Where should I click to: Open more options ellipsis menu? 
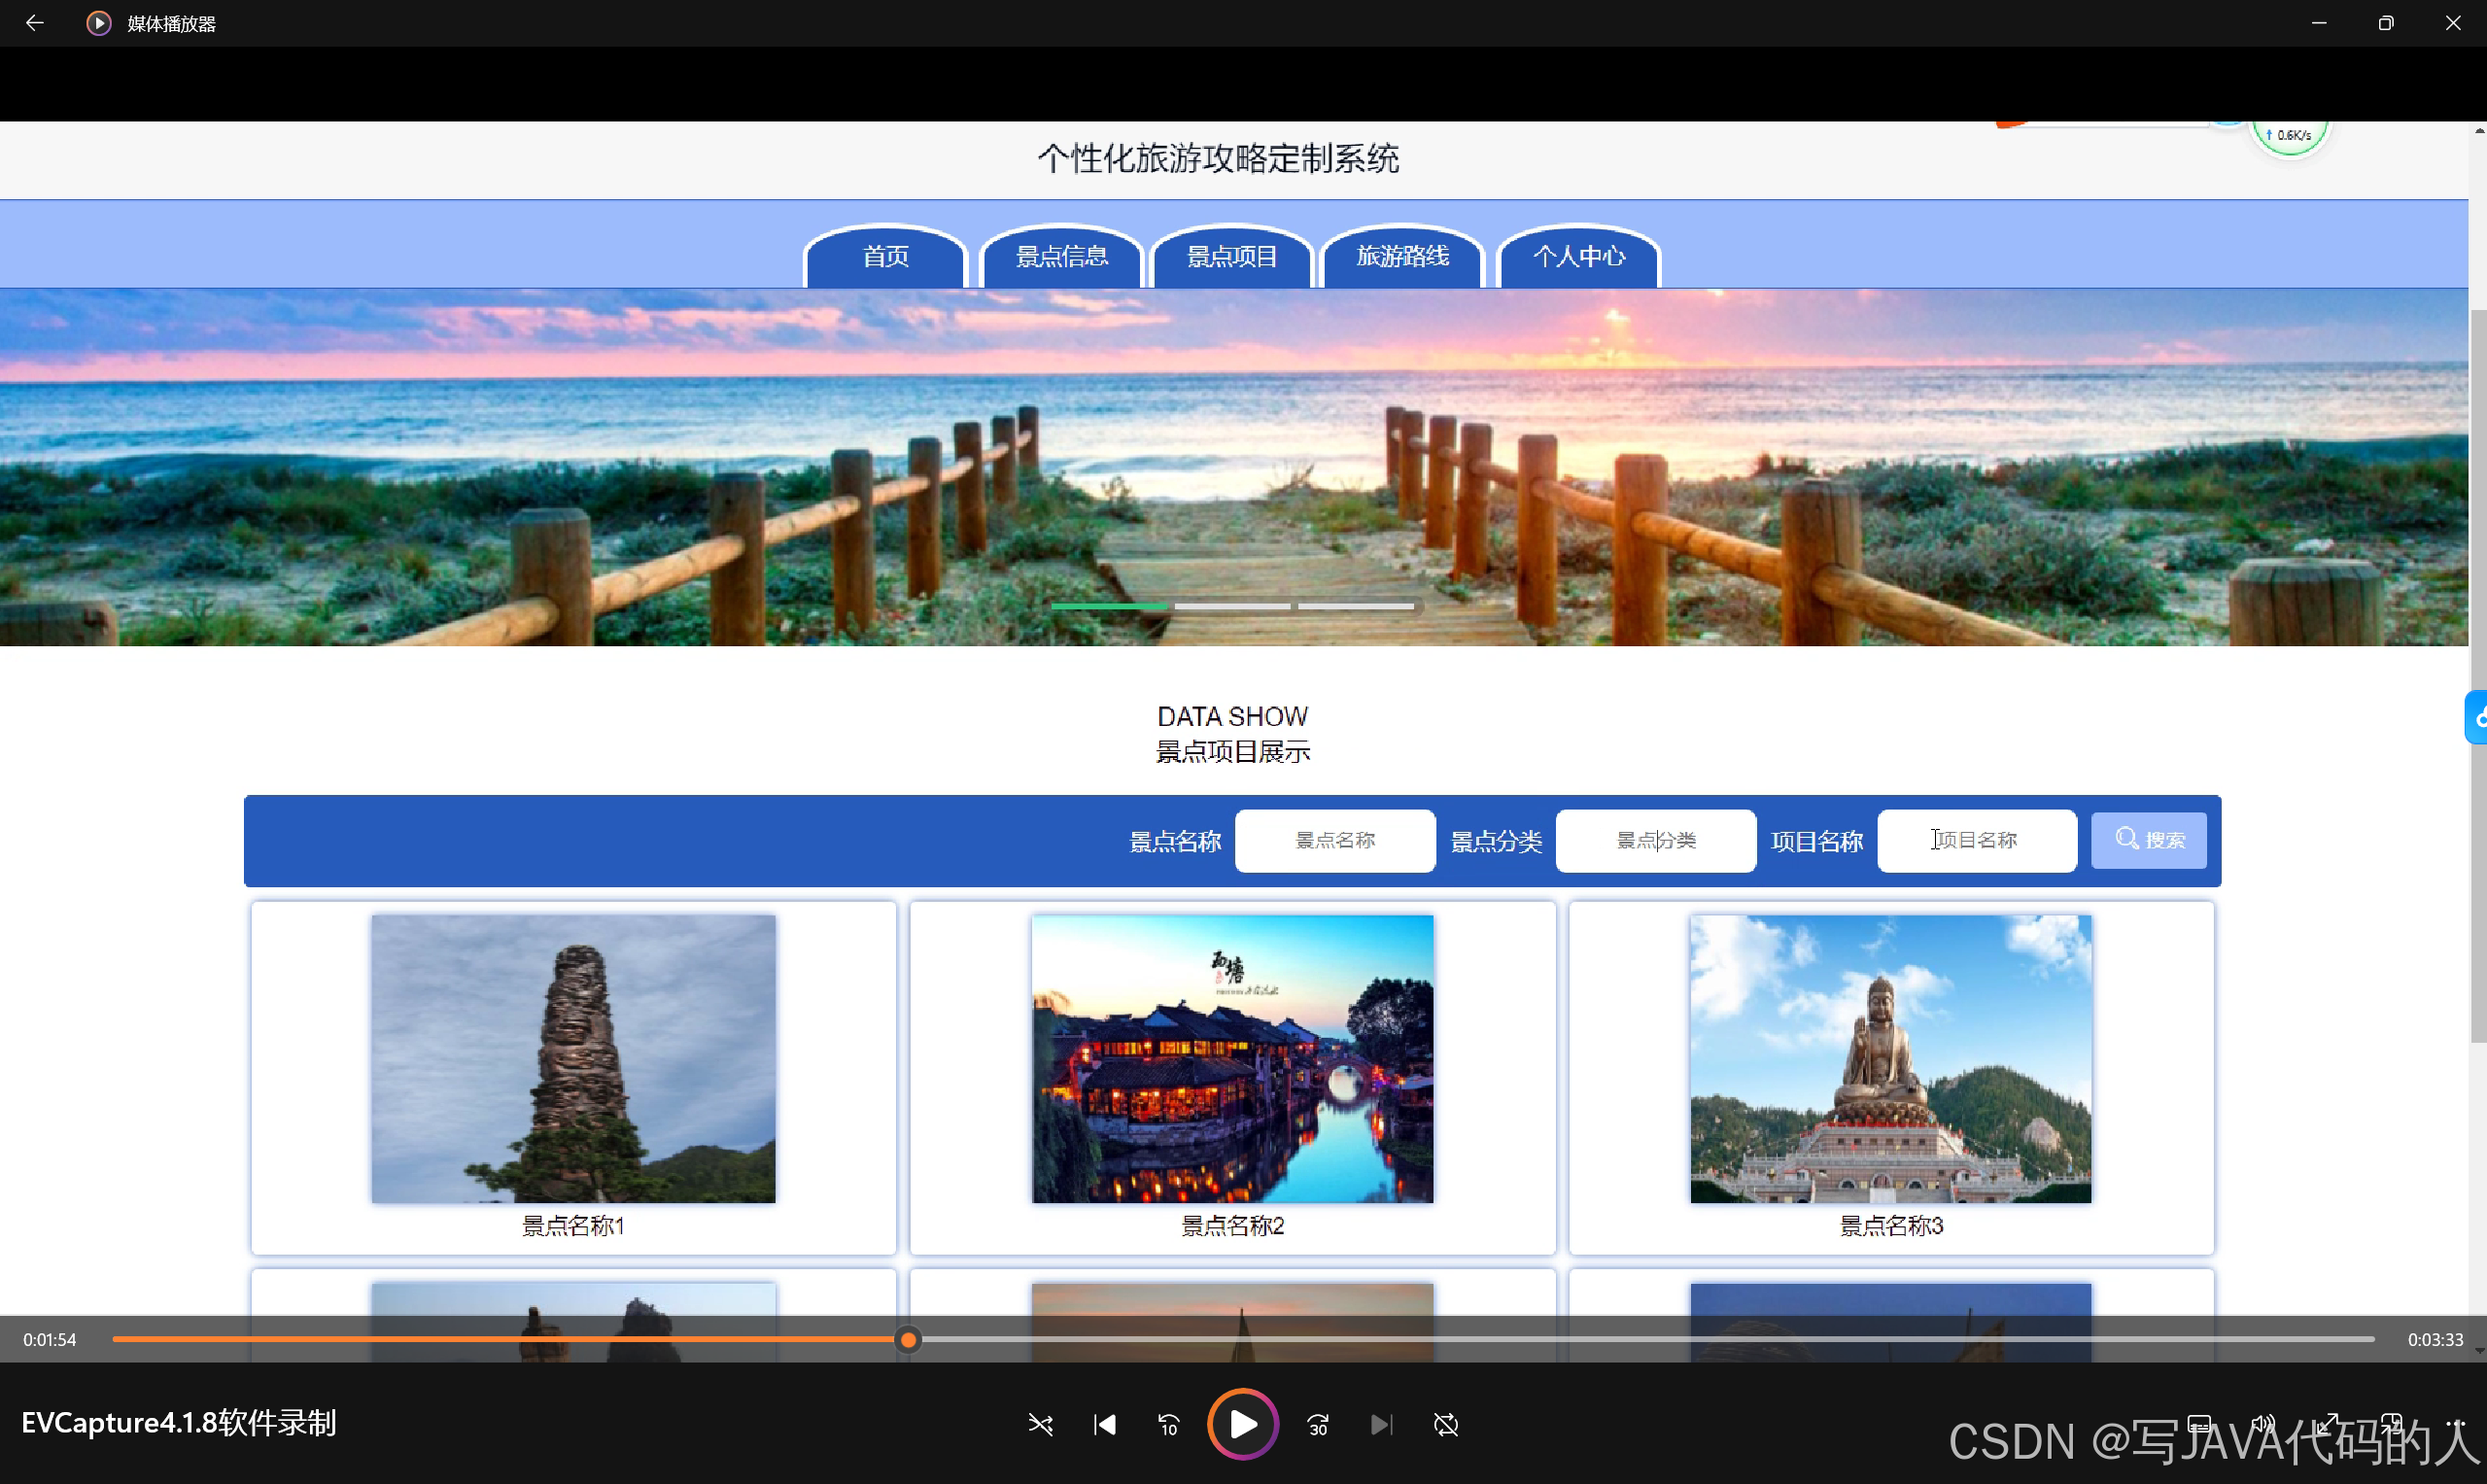click(x=2454, y=1424)
